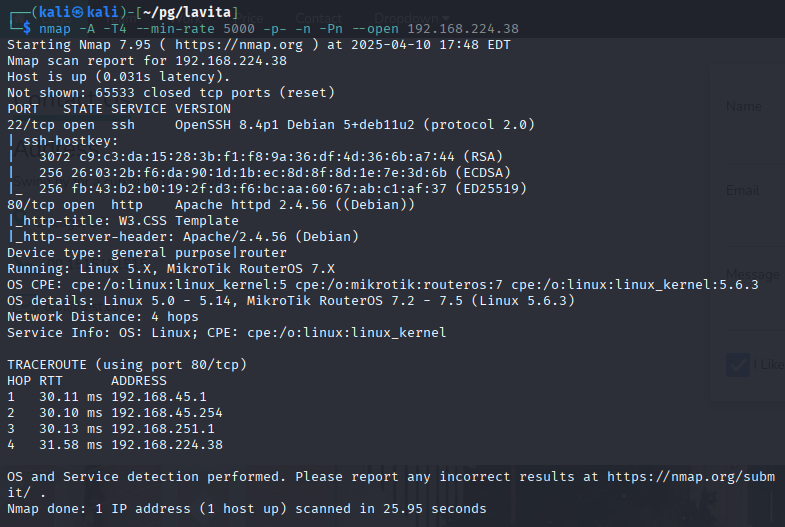The height and width of the screenshot is (527, 785).
Task: Click the 22/tcp open ssh port line
Action: (271, 125)
